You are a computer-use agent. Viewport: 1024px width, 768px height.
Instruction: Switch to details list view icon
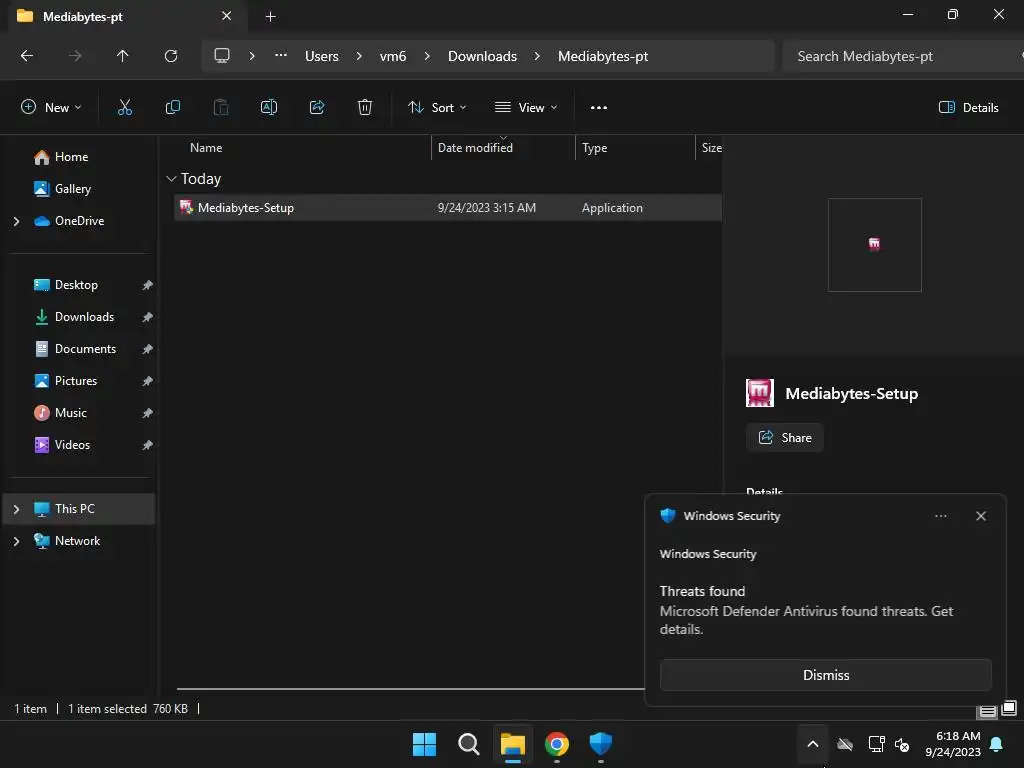point(987,711)
